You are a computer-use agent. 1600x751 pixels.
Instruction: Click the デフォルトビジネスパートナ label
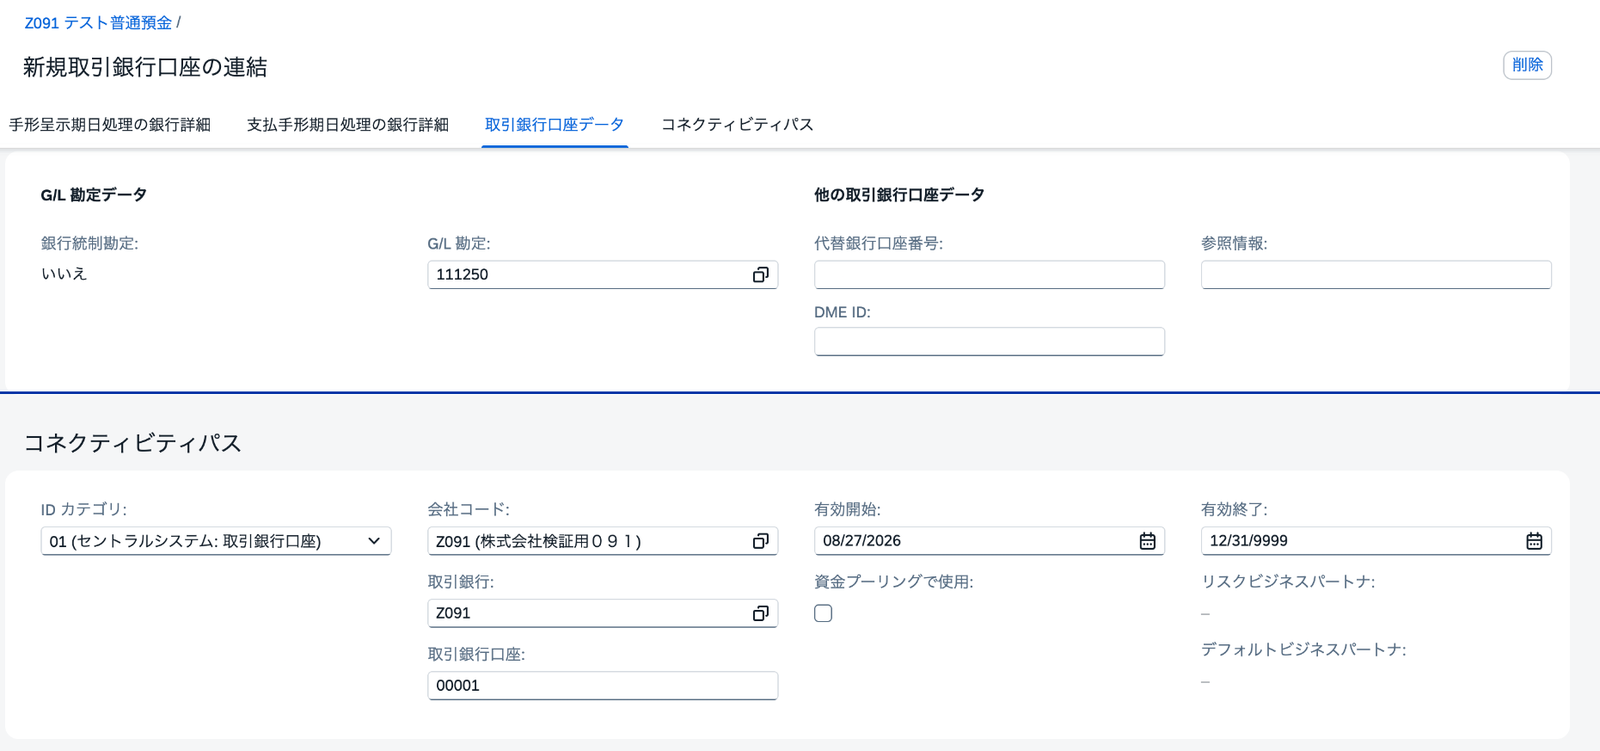click(x=1303, y=650)
